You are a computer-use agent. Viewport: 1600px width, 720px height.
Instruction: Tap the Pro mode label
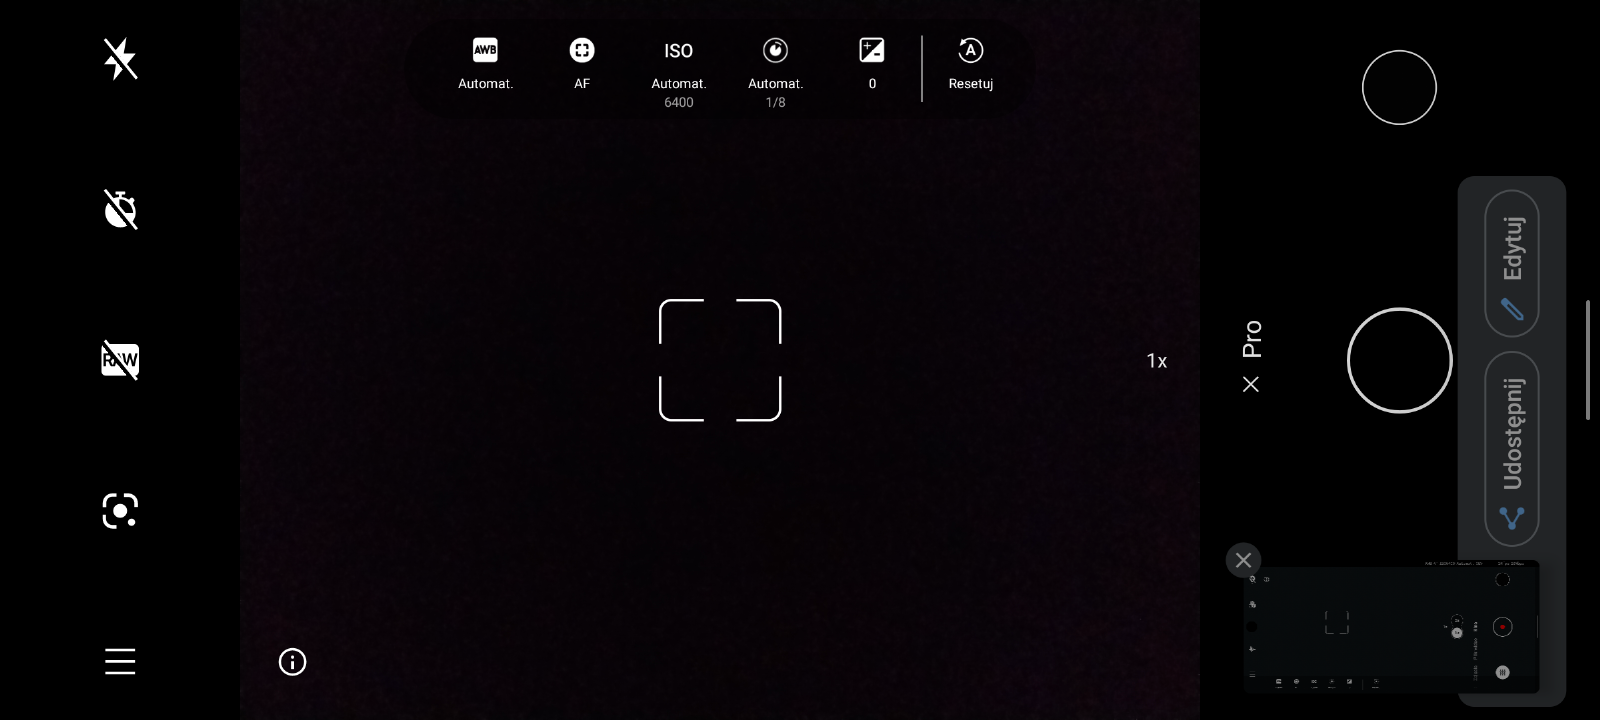[1251, 339]
